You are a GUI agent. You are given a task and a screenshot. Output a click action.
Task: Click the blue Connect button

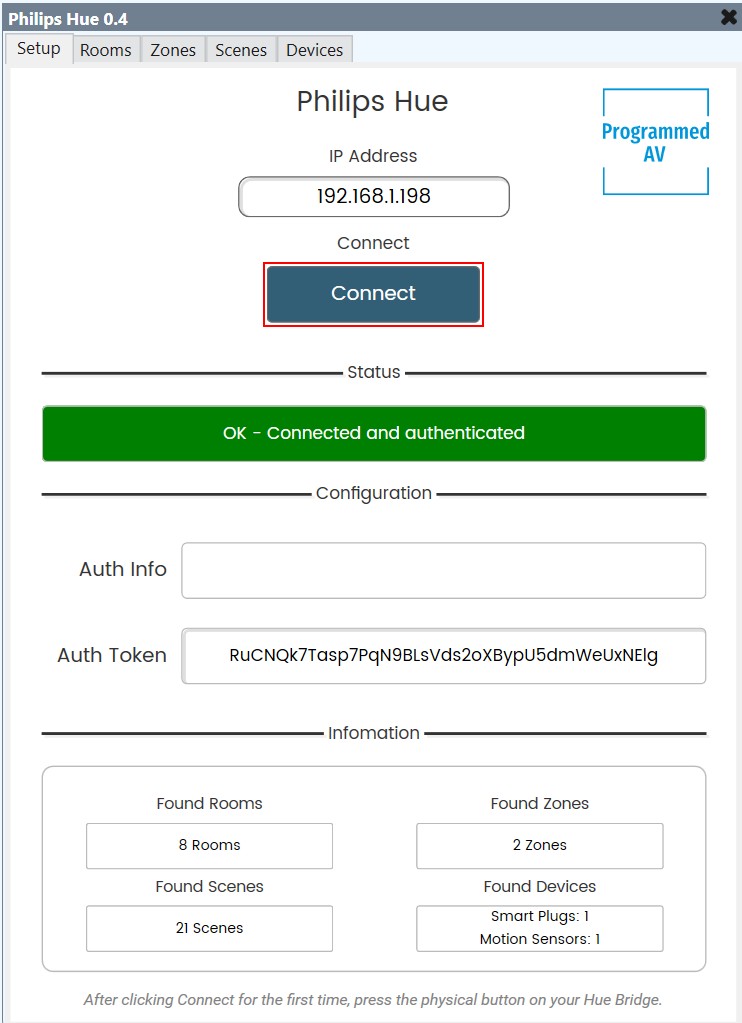pos(373,294)
